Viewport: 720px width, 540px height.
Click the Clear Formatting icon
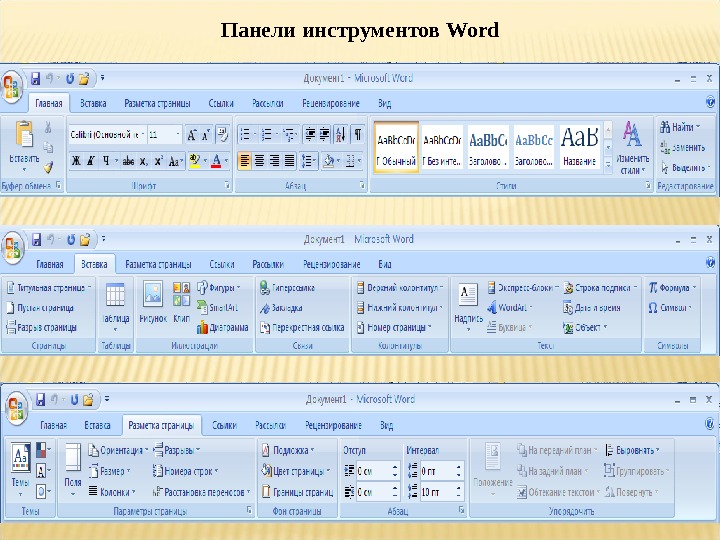[222, 135]
